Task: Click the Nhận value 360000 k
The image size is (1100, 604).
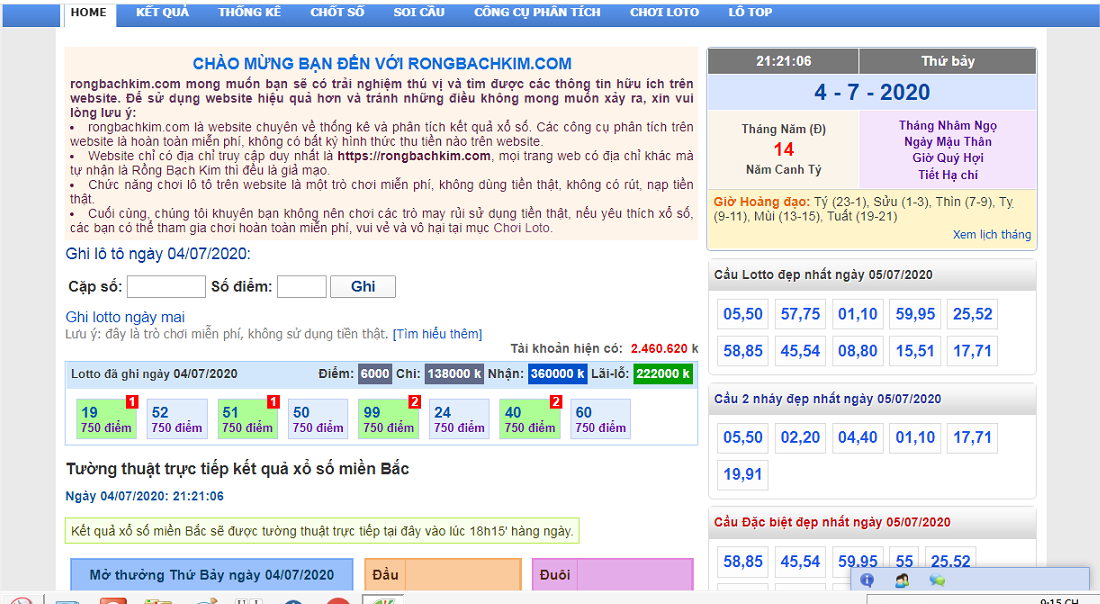Action: [x=558, y=374]
